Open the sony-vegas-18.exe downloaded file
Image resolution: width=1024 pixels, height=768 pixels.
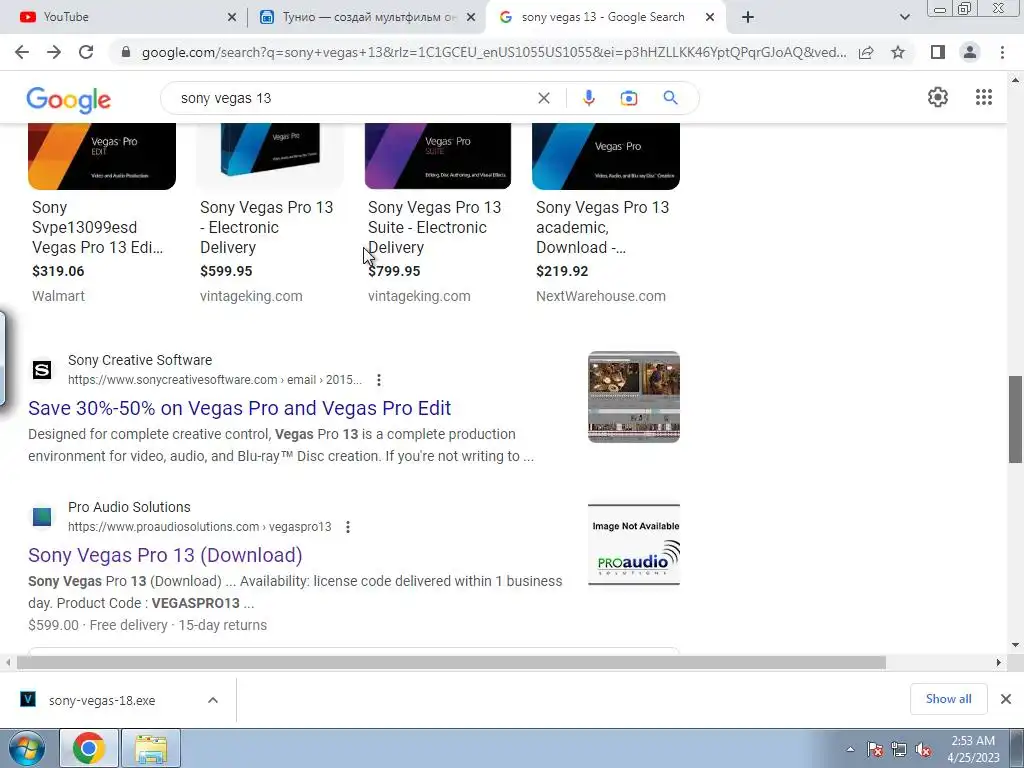[102, 700]
